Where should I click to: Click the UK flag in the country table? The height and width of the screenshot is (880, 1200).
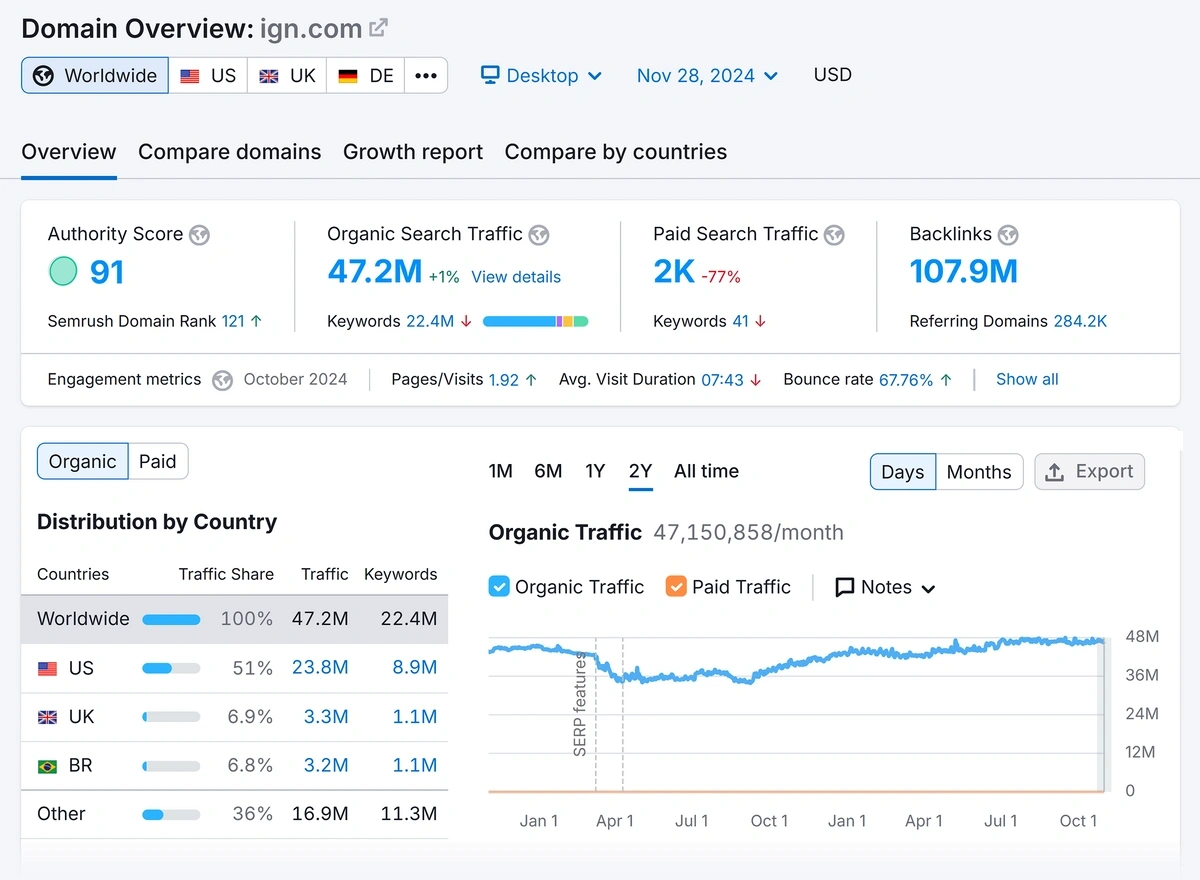point(47,717)
